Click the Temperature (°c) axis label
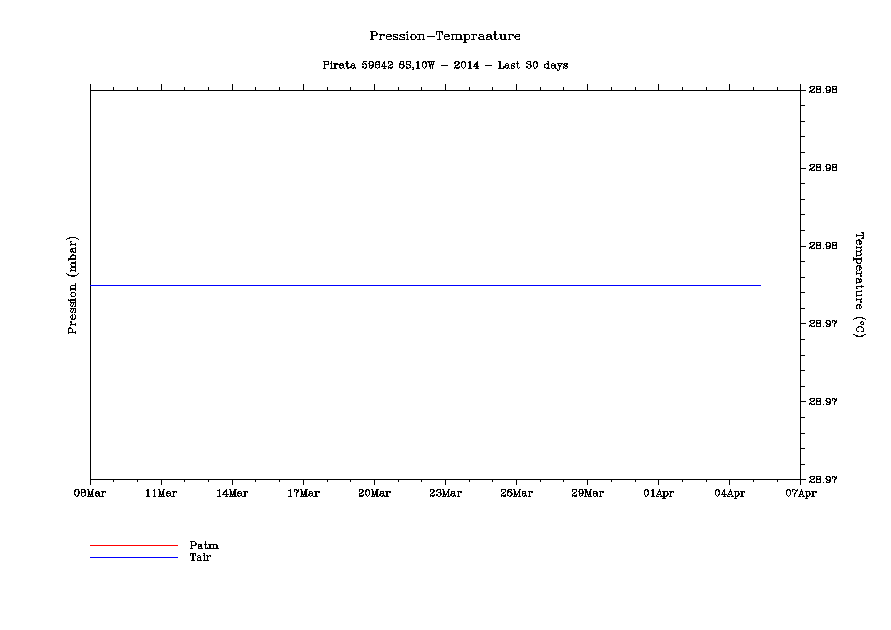Screen dimensions: 891x630 pos(858,285)
